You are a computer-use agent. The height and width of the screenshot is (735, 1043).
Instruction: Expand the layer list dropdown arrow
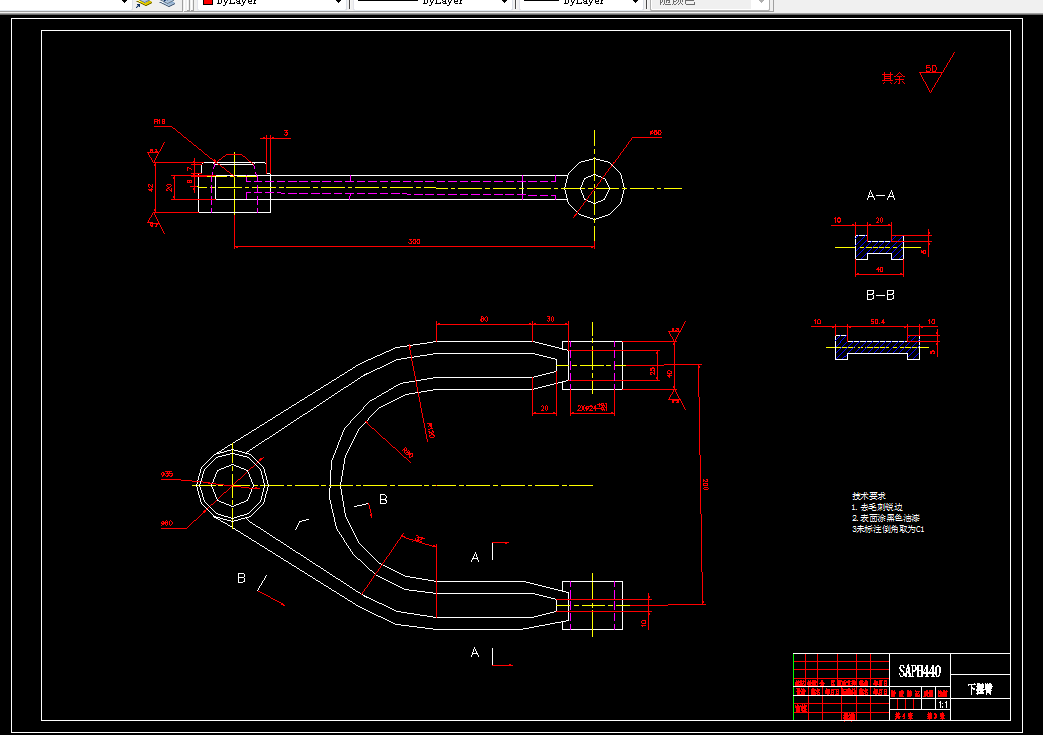point(123,3)
